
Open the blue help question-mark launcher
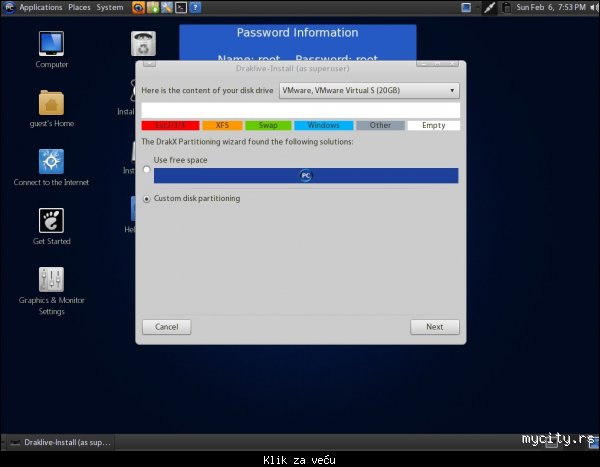pyautogui.click(x=195, y=7)
